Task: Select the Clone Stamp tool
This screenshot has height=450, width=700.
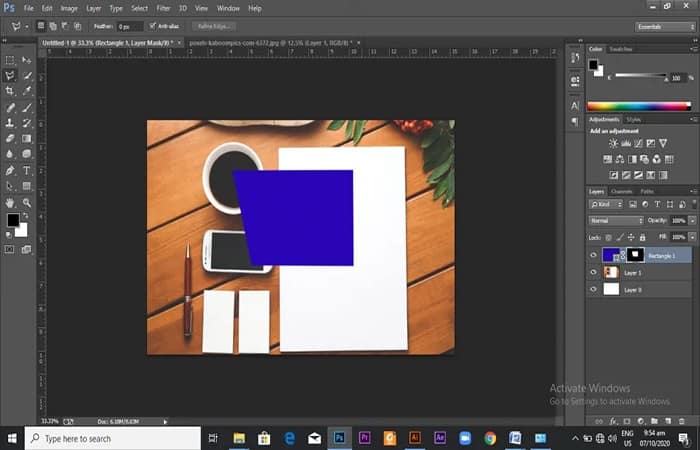Action: [x=10, y=123]
